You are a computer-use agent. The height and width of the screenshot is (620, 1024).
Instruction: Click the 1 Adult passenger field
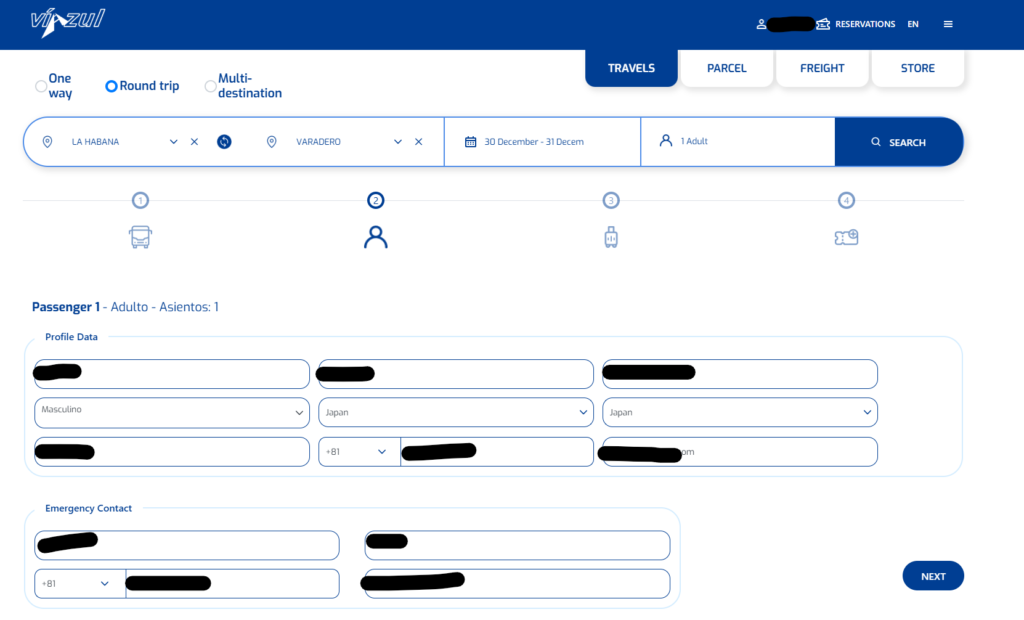coord(737,142)
